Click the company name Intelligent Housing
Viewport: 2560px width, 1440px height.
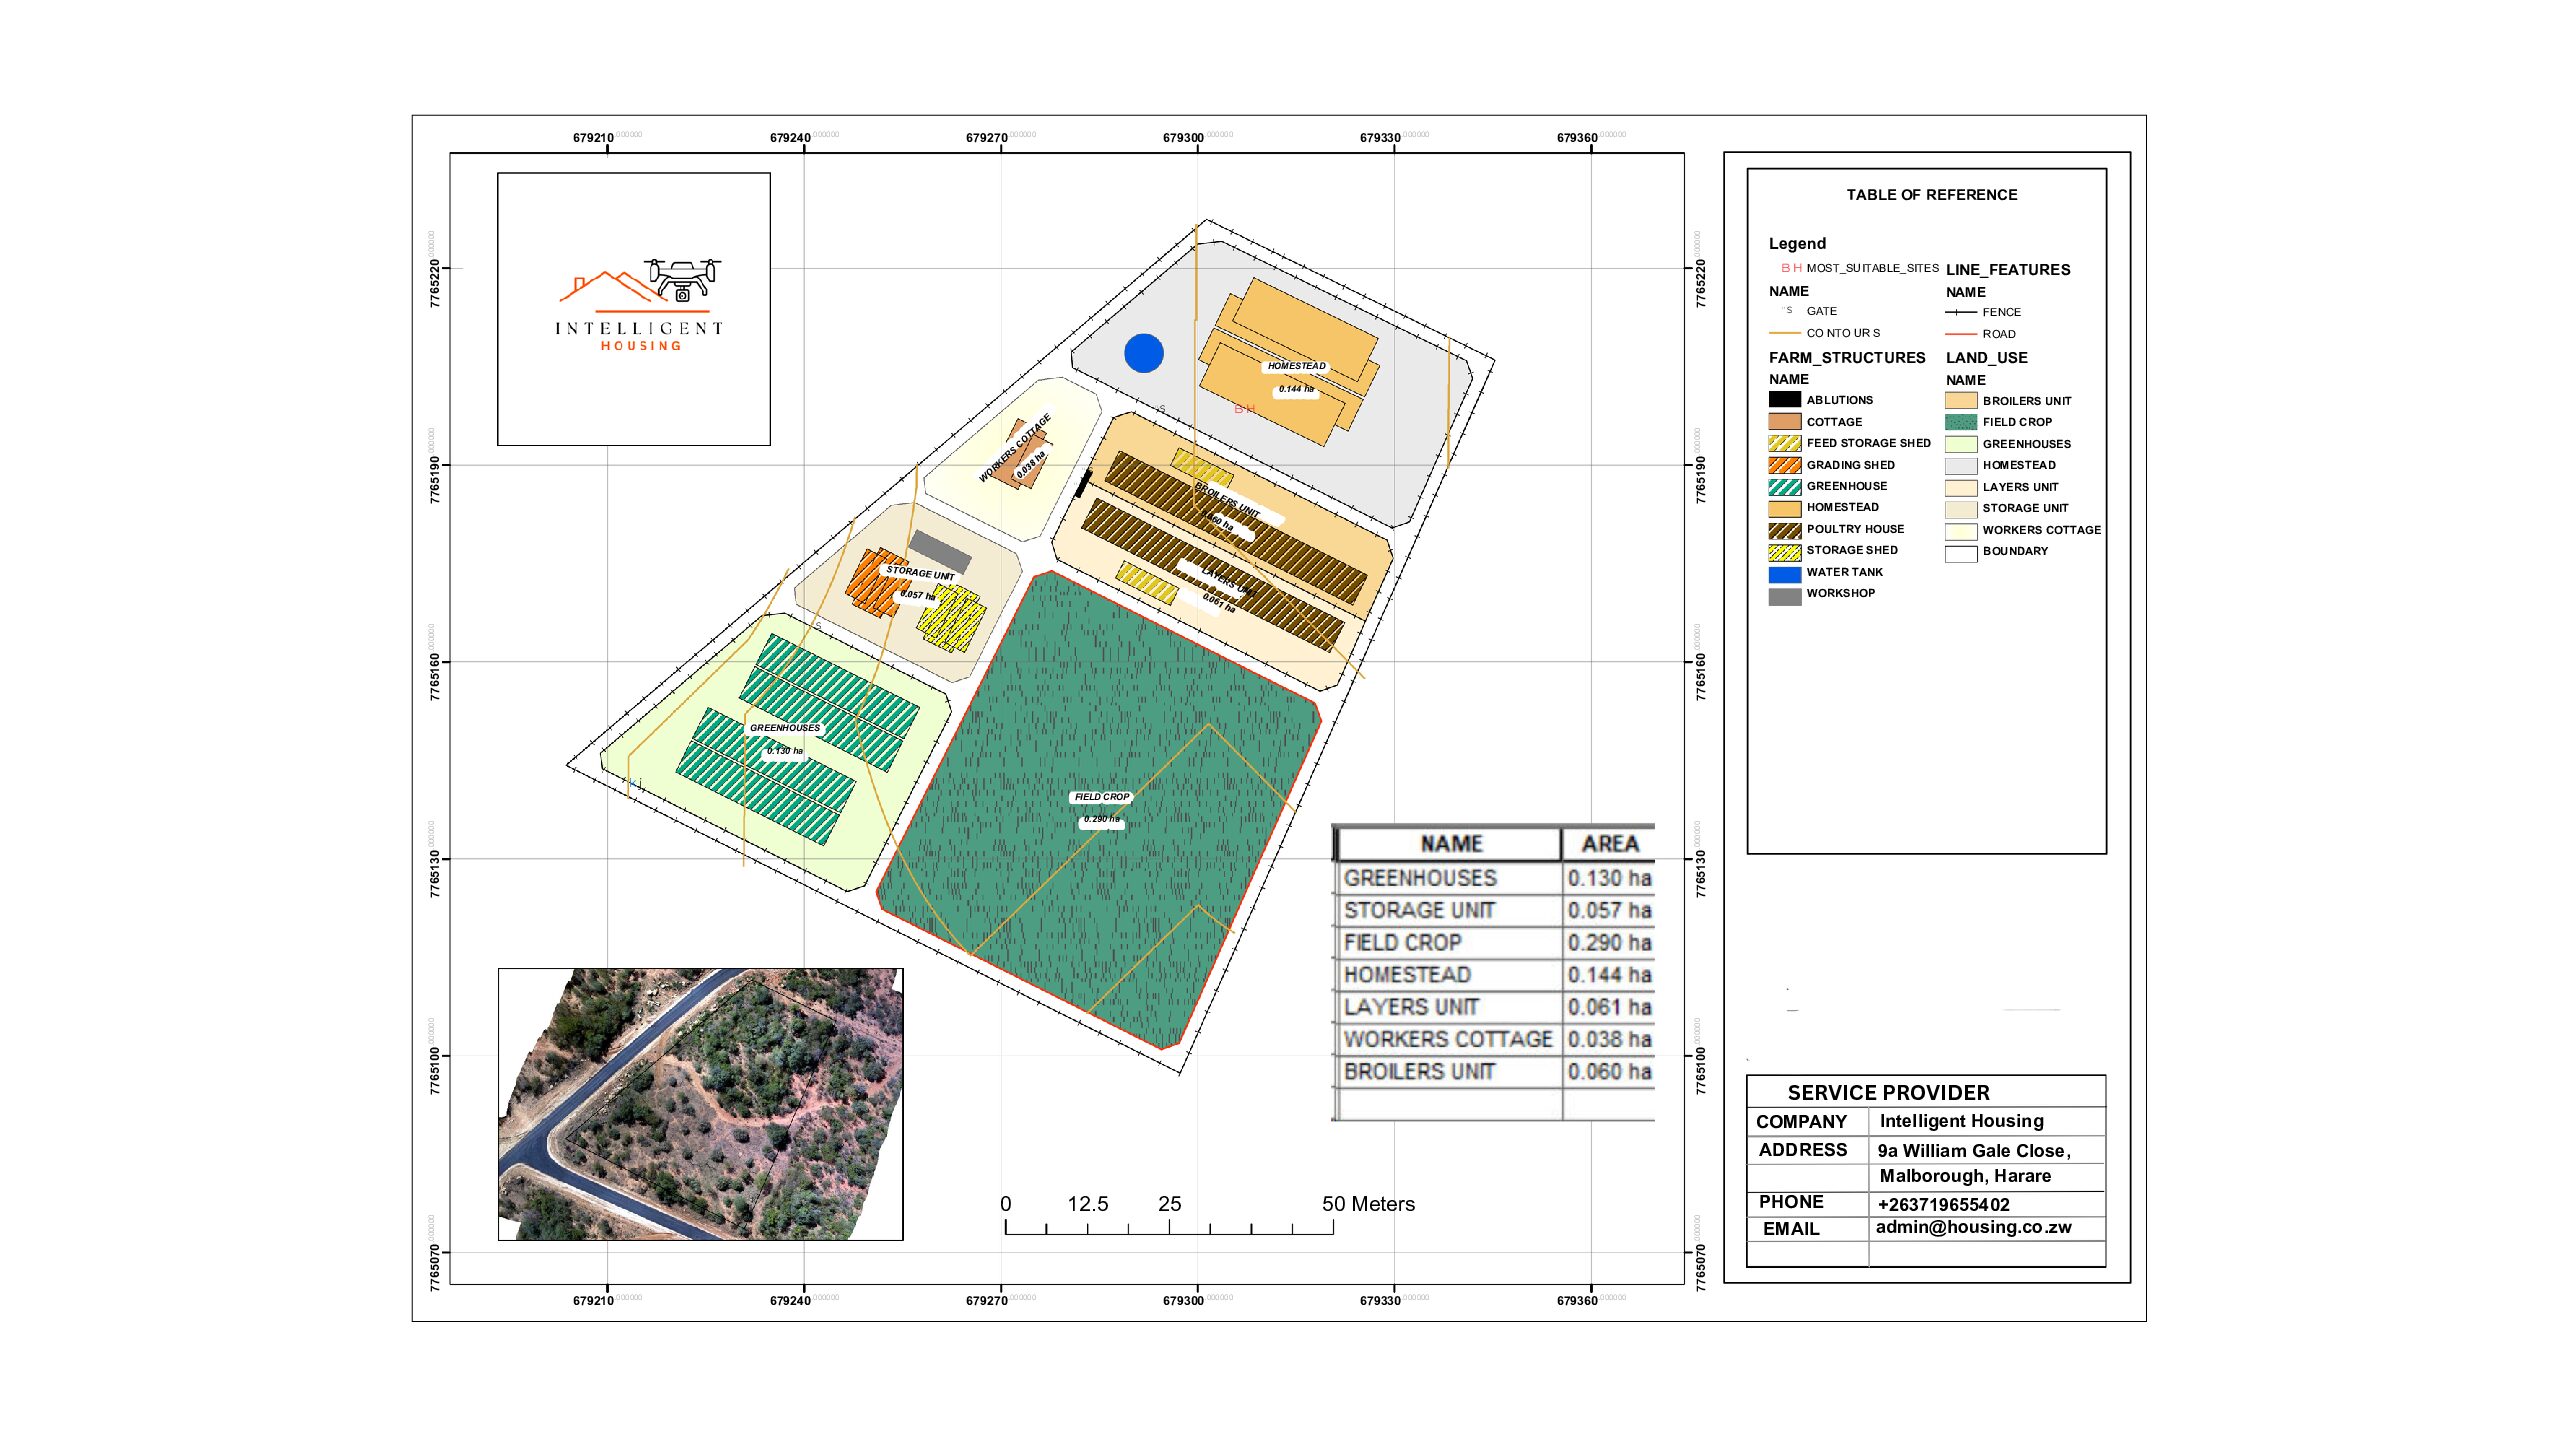tap(1961, 1121)
